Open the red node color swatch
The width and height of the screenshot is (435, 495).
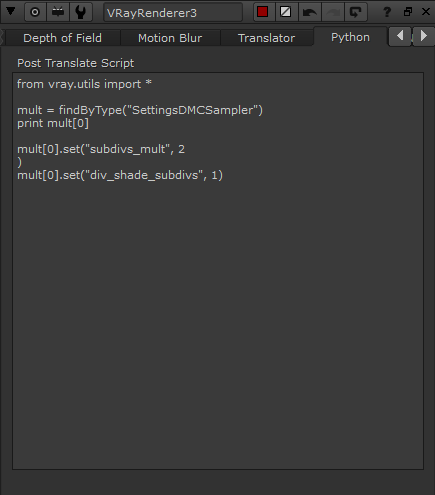click(263, 12)
